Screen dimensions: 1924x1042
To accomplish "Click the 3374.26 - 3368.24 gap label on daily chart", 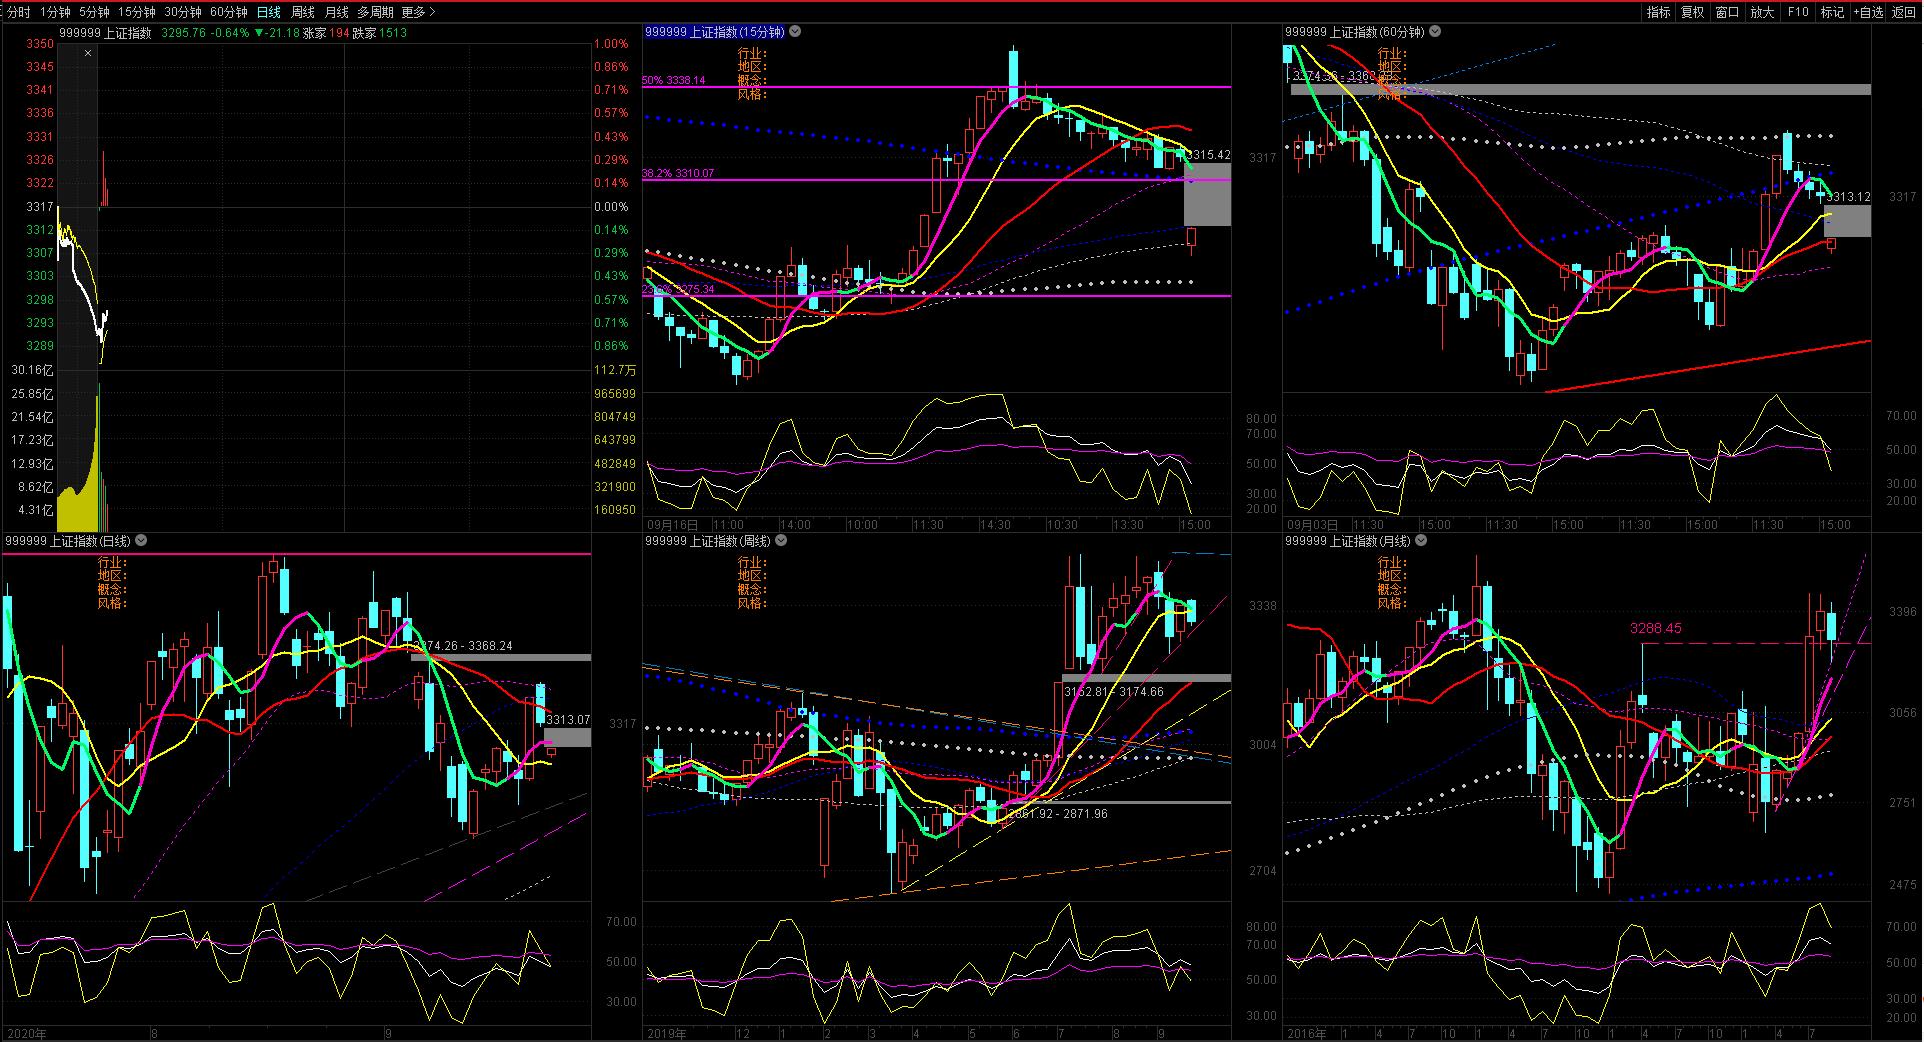I will pyautogui.click(x=463, y=646).
